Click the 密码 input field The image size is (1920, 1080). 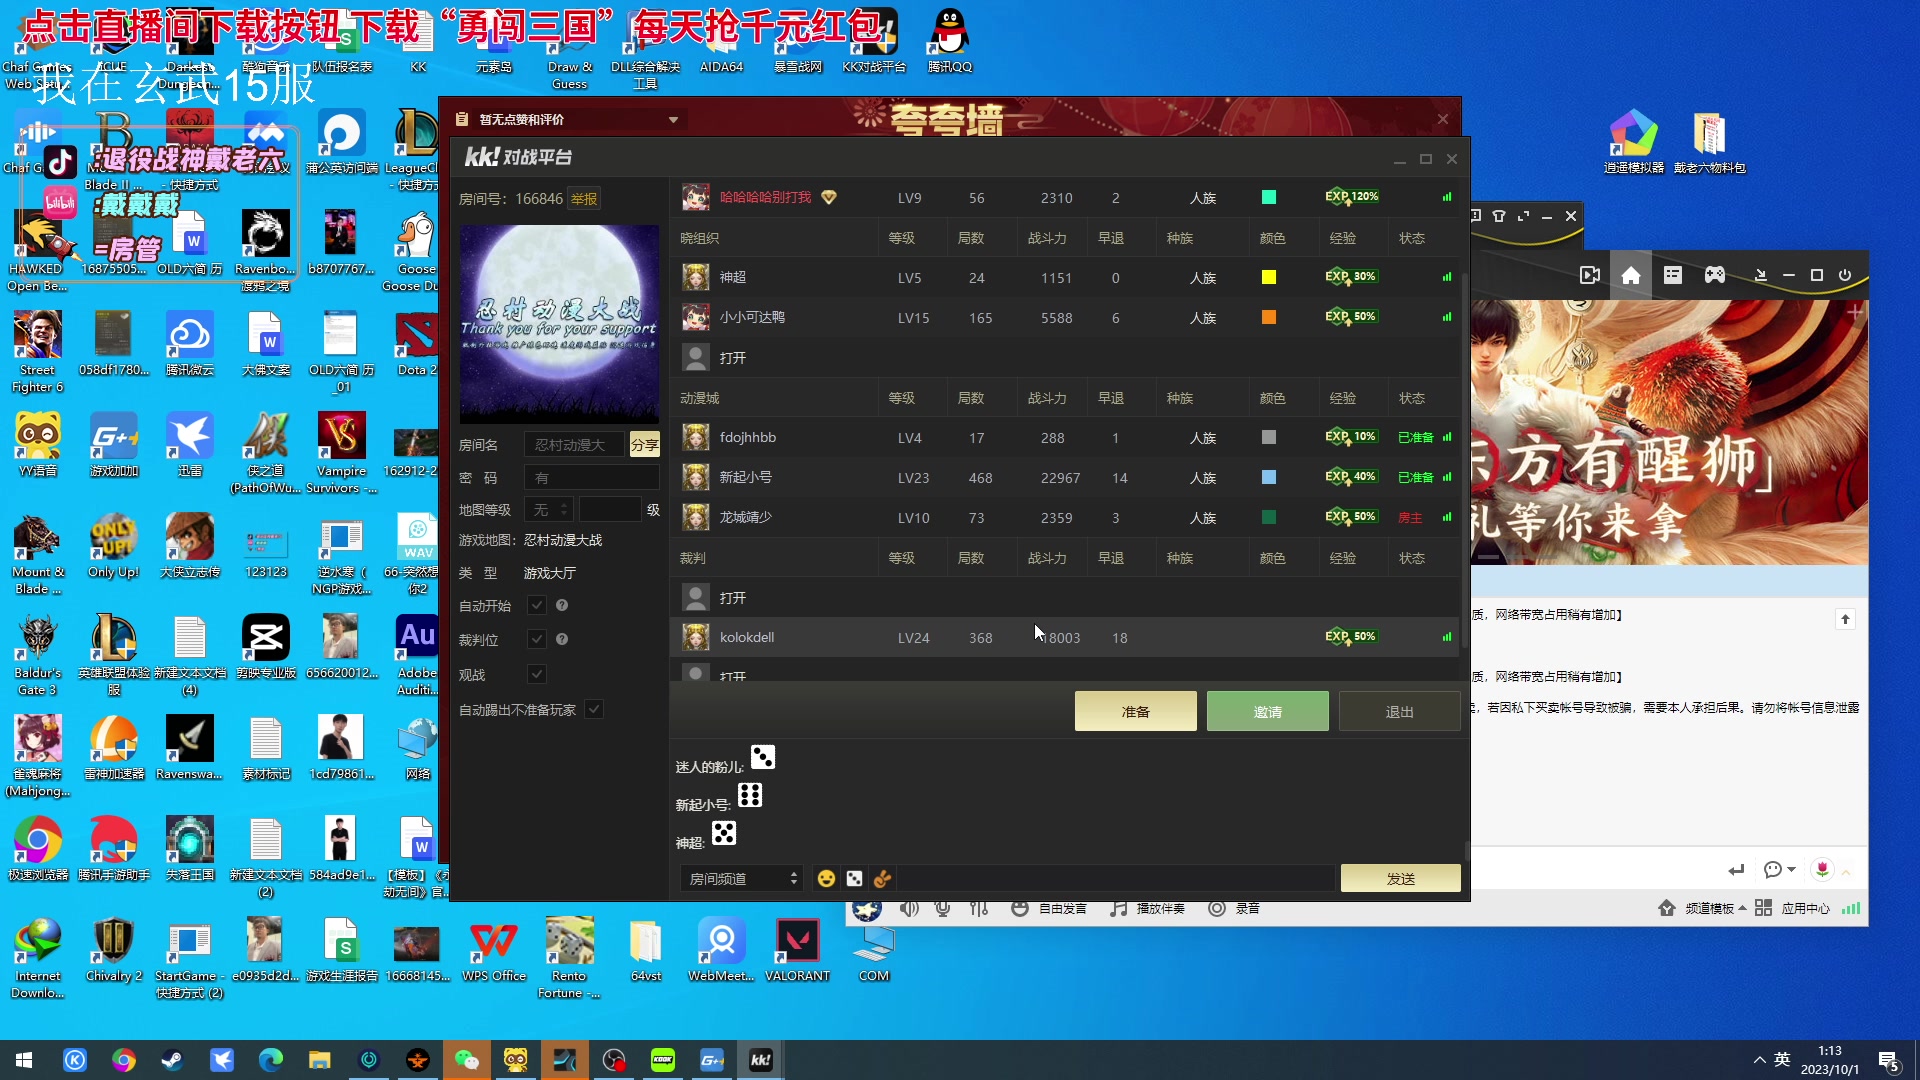(x=592, y=477)
